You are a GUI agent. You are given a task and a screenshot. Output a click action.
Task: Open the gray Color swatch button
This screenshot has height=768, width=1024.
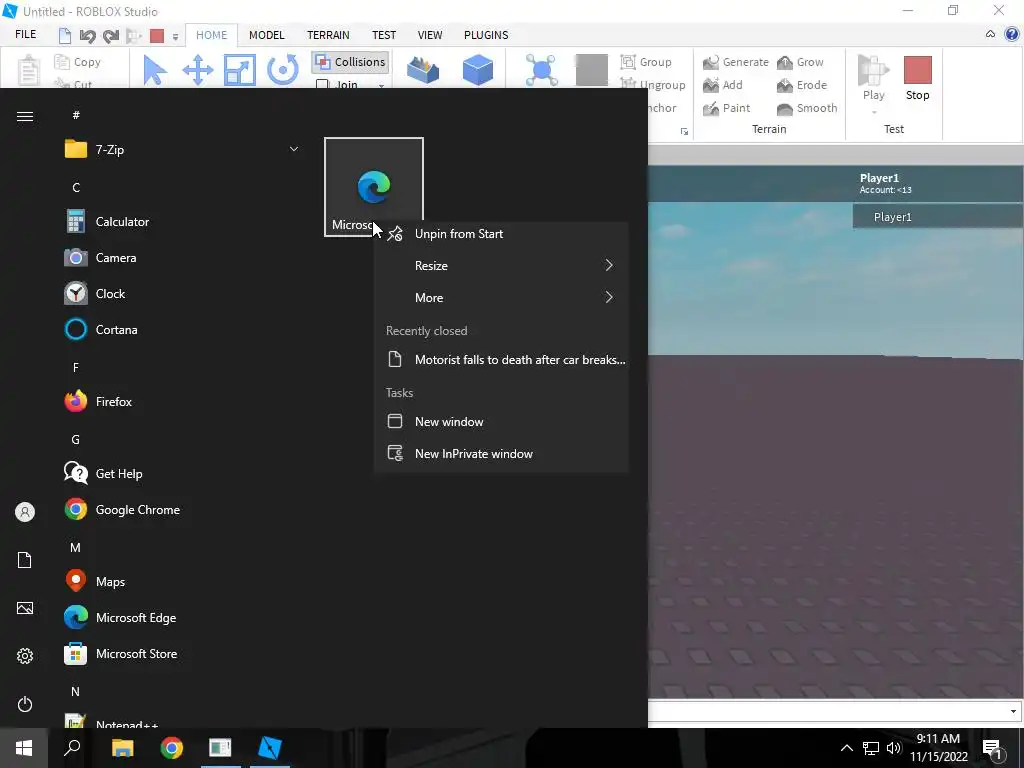[x=592, y=70]
